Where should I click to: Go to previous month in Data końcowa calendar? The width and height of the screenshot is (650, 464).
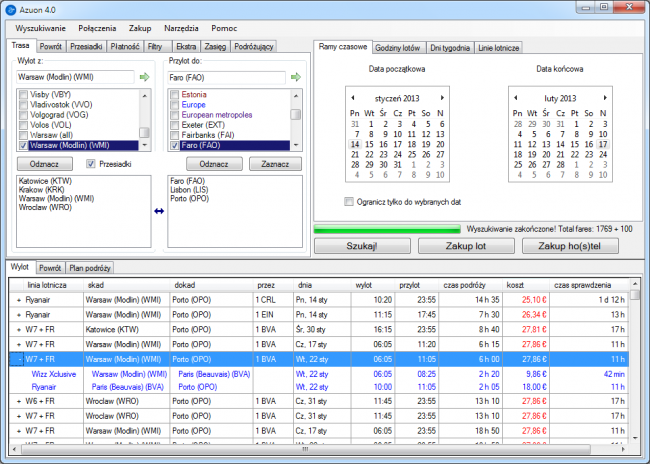[514, 98]
